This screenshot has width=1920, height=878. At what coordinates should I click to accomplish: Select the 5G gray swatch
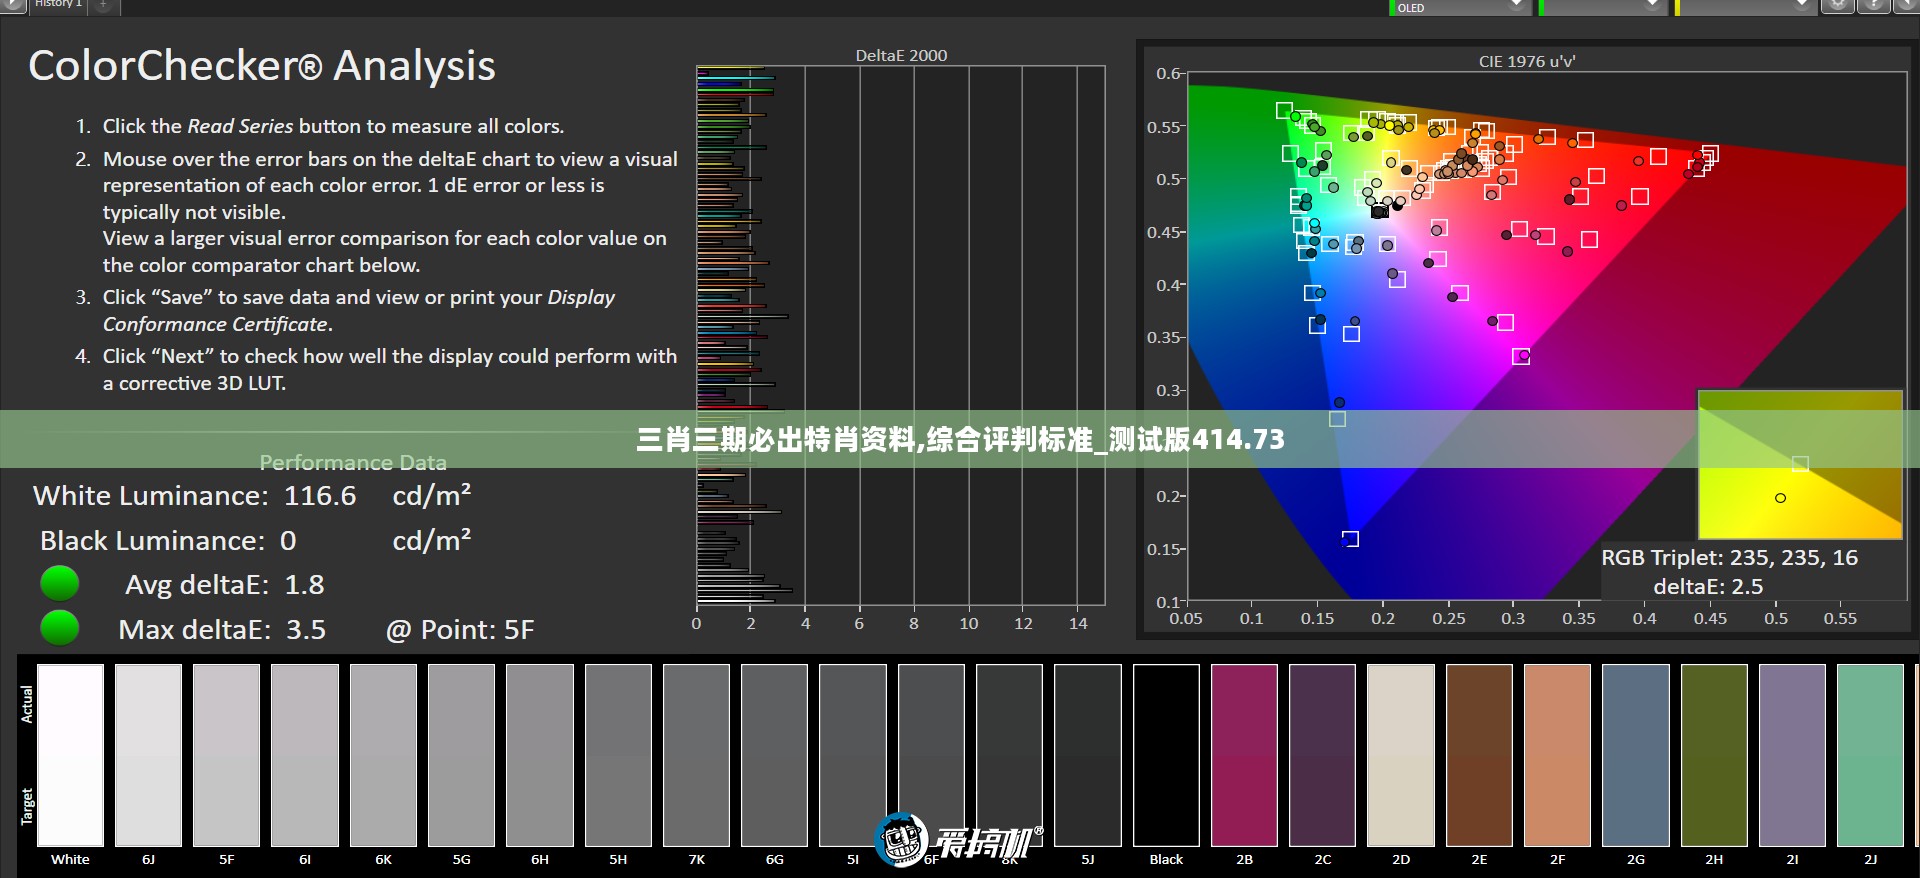pyautogui.click(x=461, y=755)
